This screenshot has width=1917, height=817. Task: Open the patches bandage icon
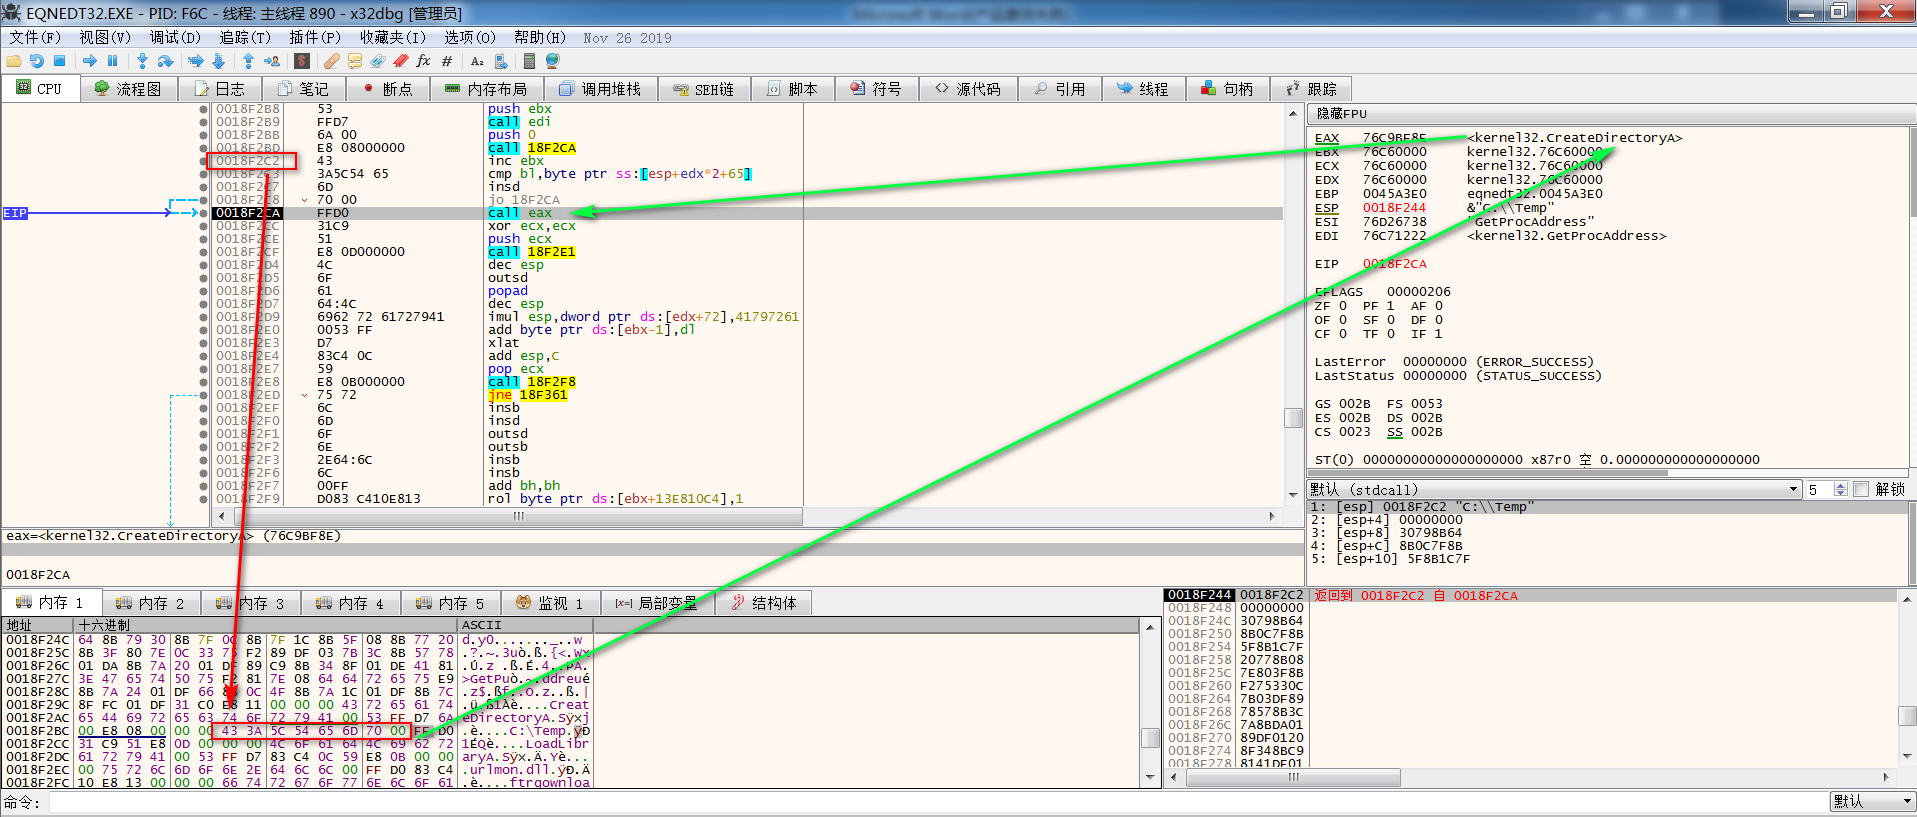pos(331,61)
